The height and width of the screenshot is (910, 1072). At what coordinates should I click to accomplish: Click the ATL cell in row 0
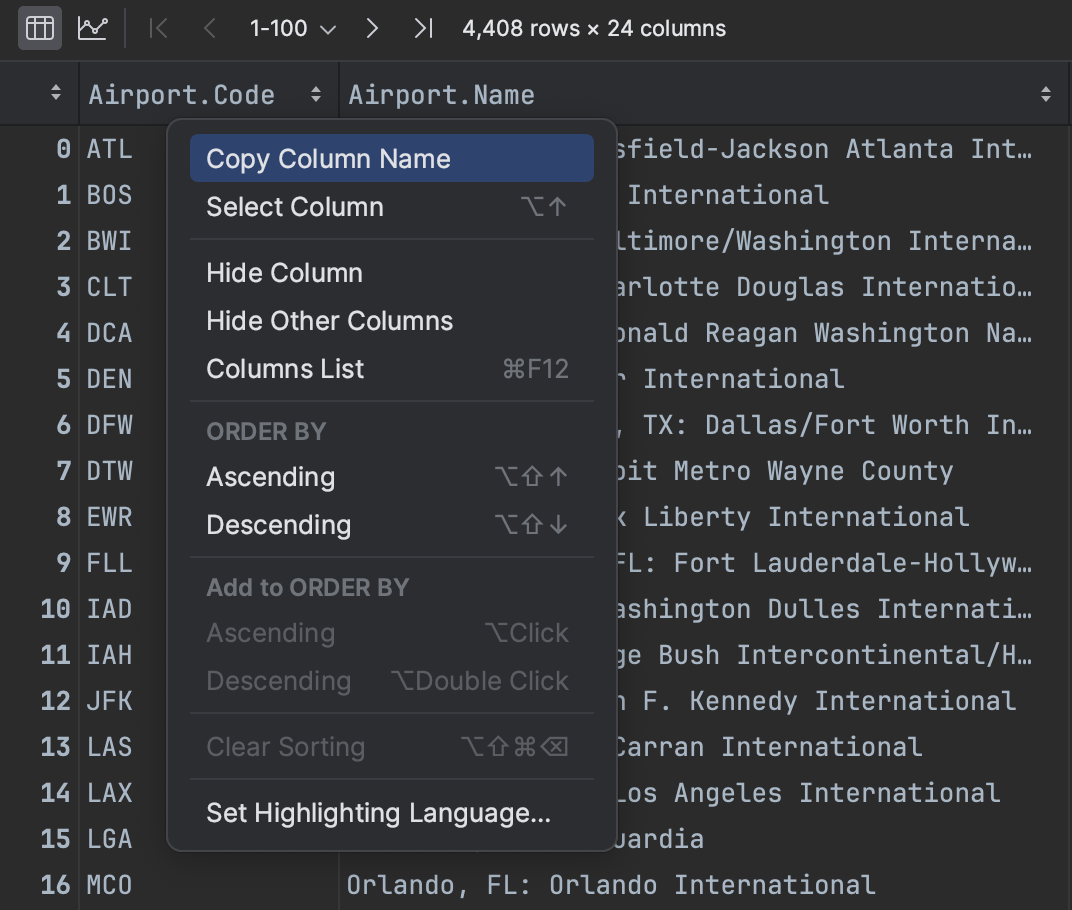click(x=109, y=148)
